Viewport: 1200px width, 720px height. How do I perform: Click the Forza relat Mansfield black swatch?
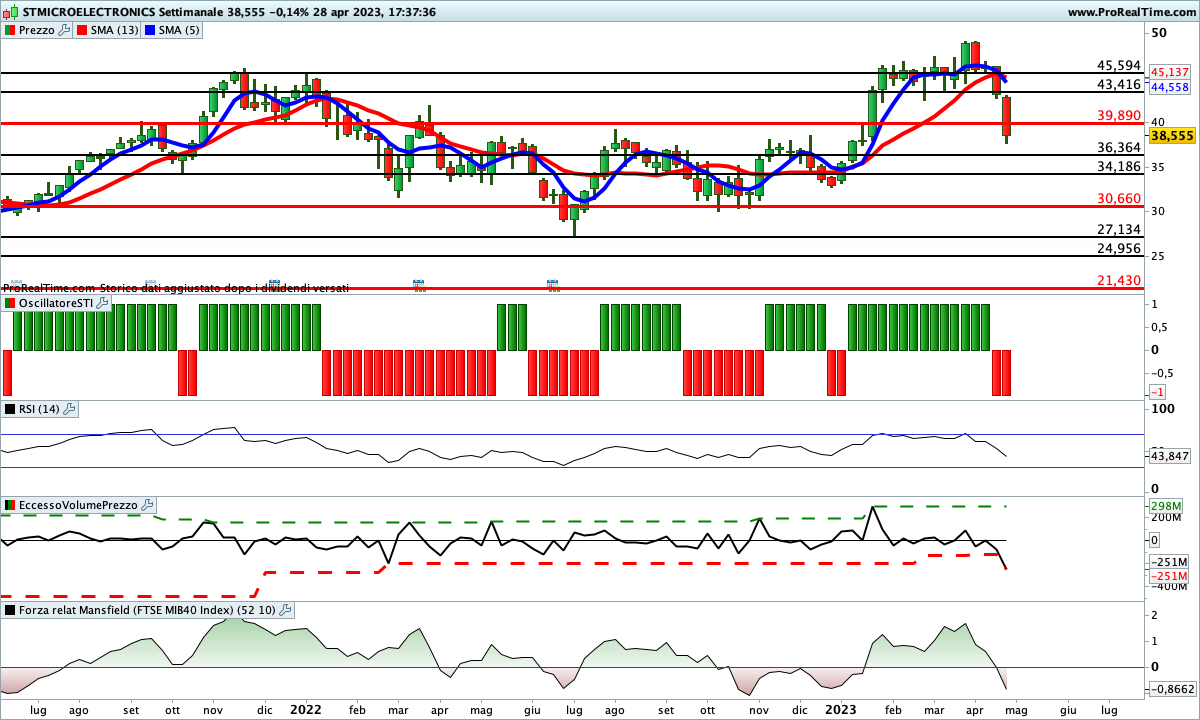[10, 610]
